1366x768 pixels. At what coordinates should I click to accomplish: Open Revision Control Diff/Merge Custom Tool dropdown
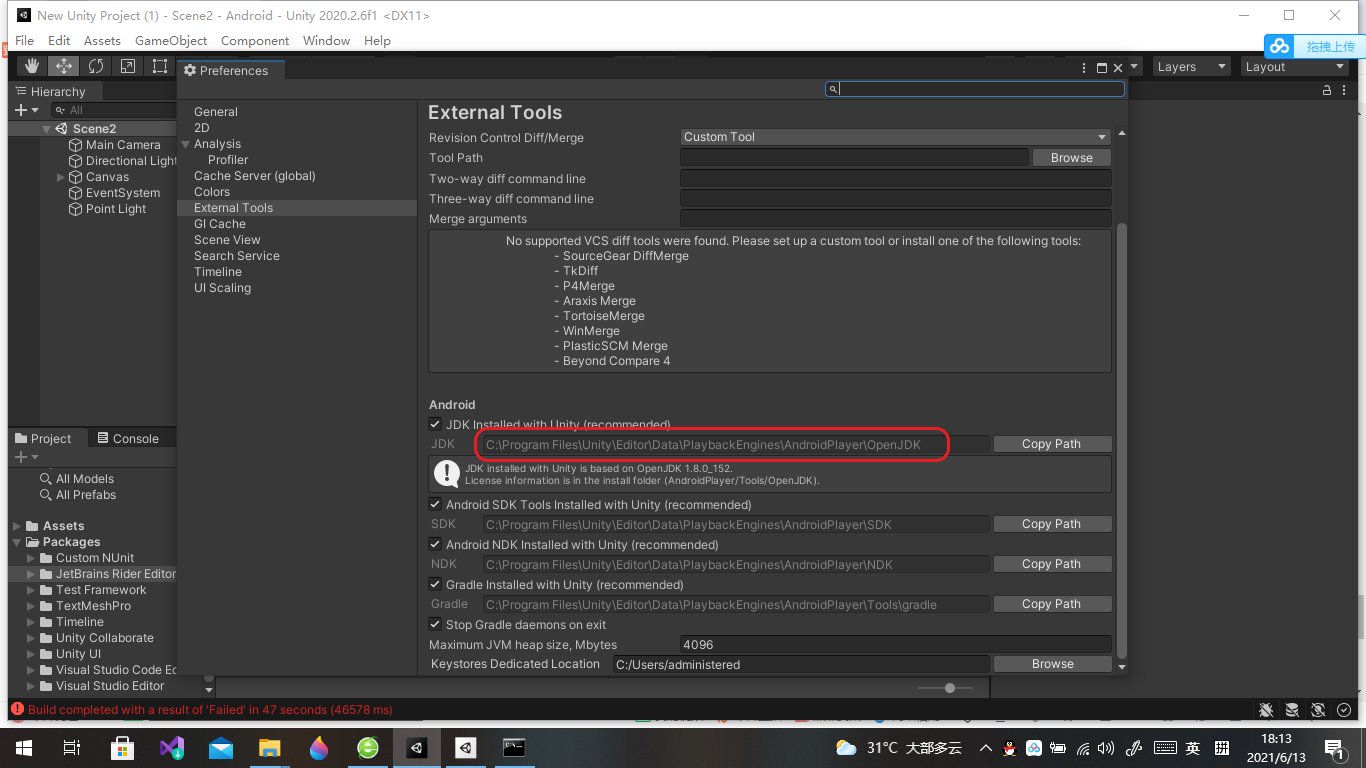pos(895,137)
